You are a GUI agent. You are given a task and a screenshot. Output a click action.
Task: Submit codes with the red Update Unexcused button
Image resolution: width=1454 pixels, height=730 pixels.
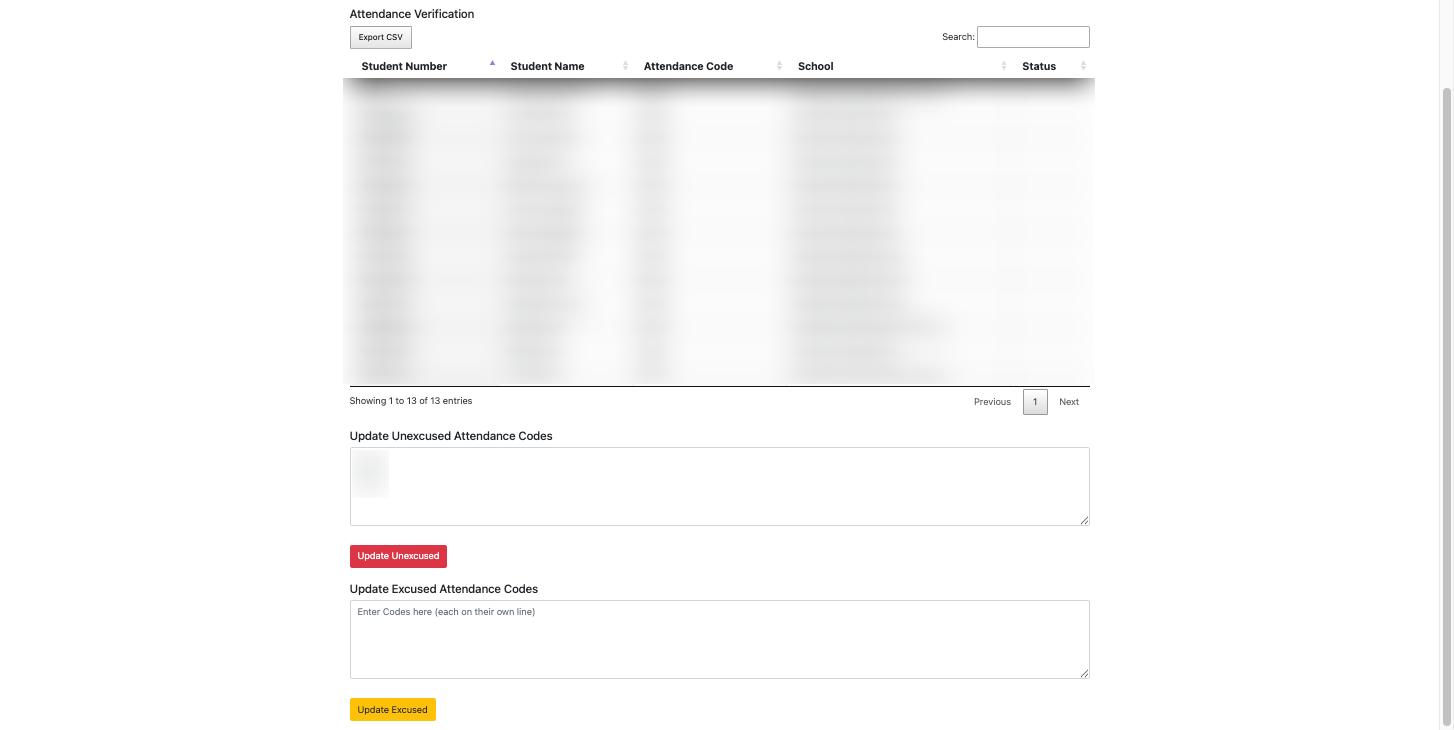398,556
